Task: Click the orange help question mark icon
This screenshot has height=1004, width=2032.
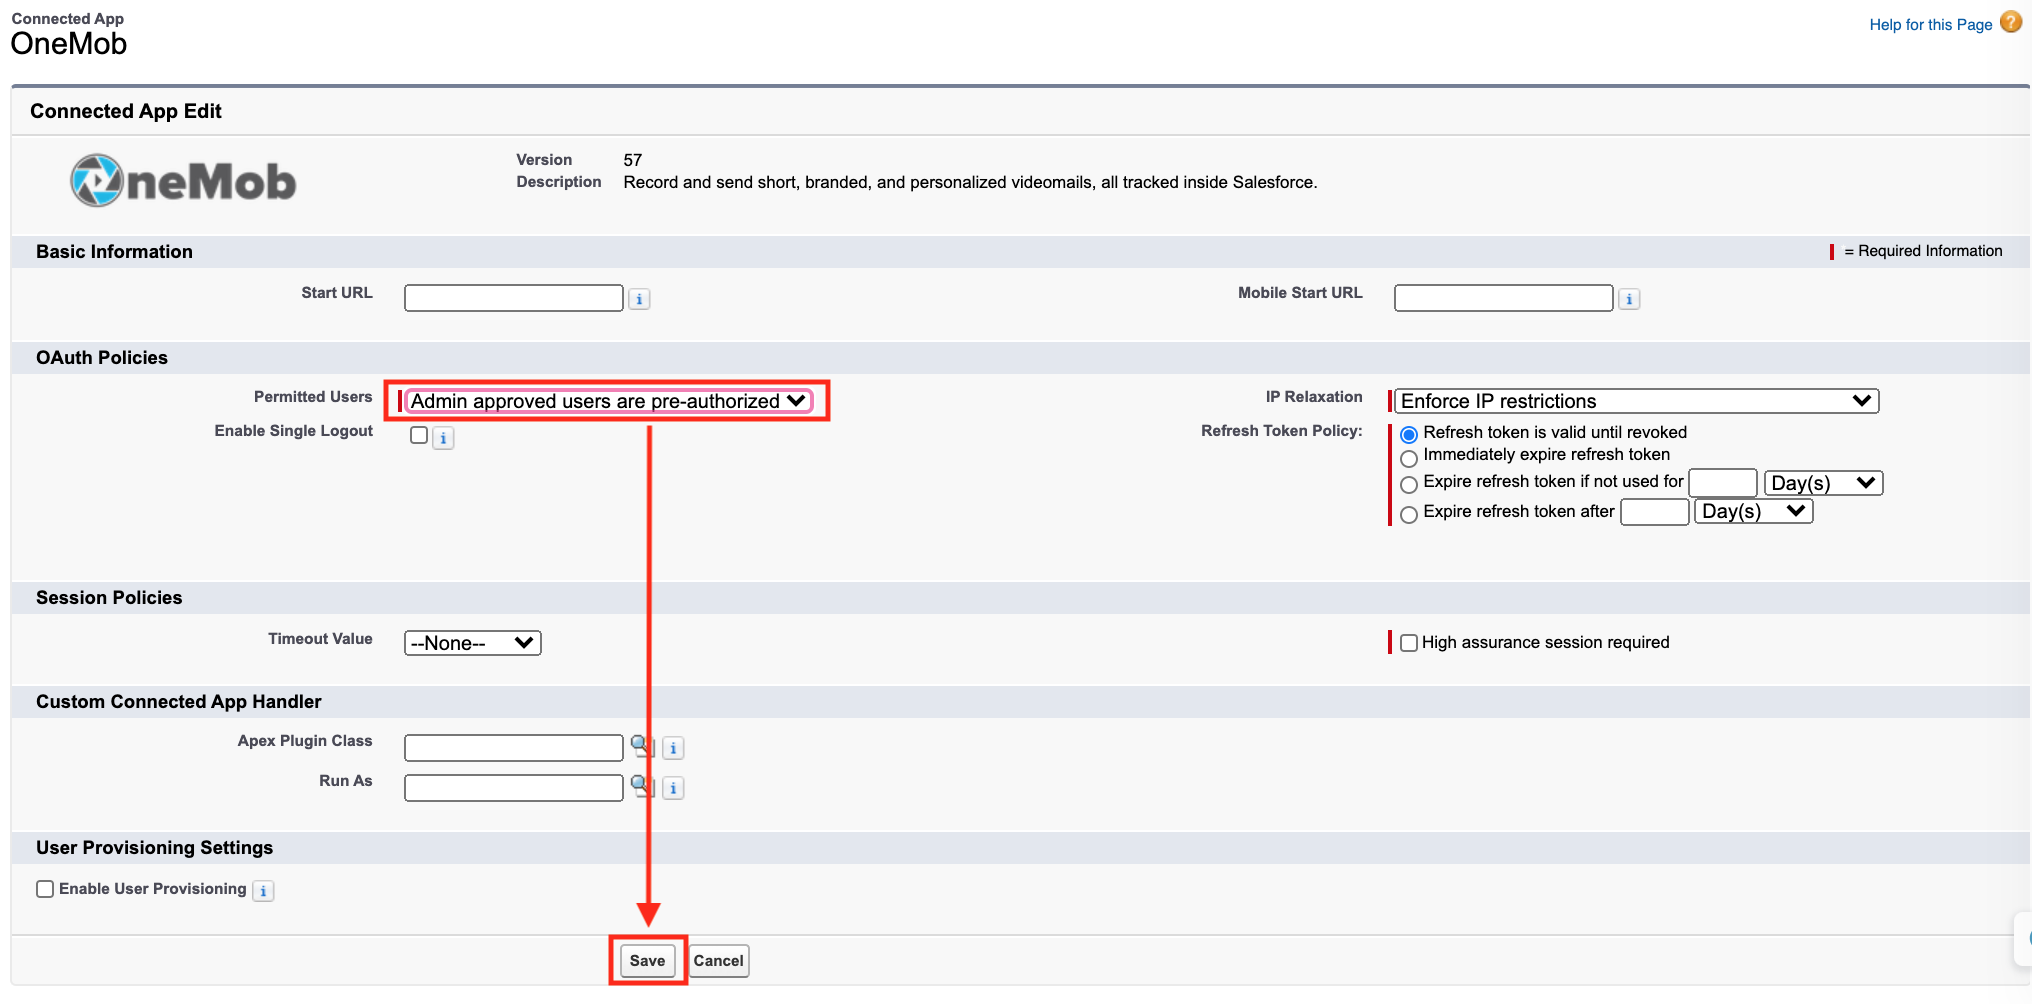Action: tap(2011, 22)
